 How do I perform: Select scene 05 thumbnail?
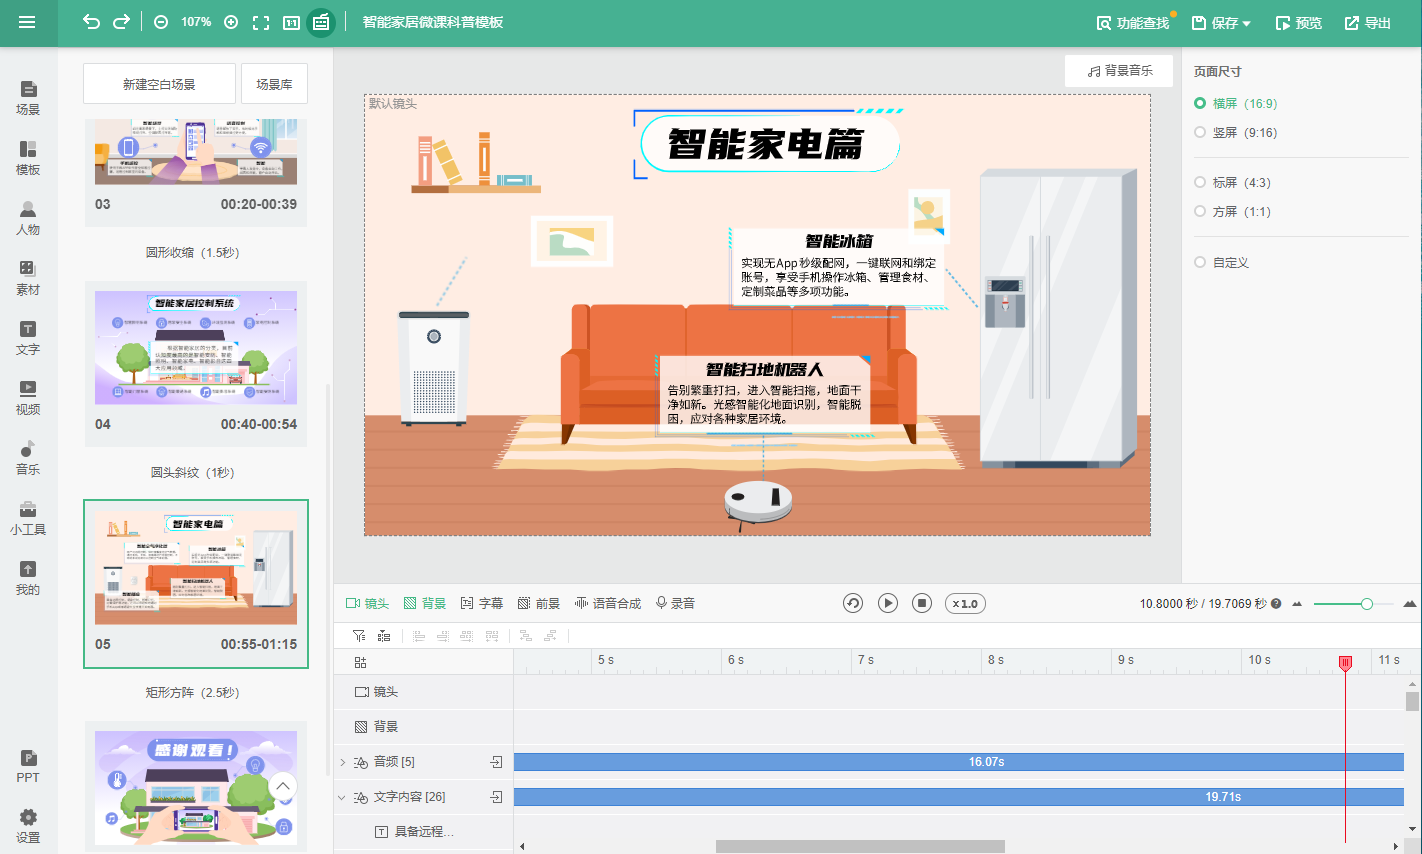click(x=196, y=568)
